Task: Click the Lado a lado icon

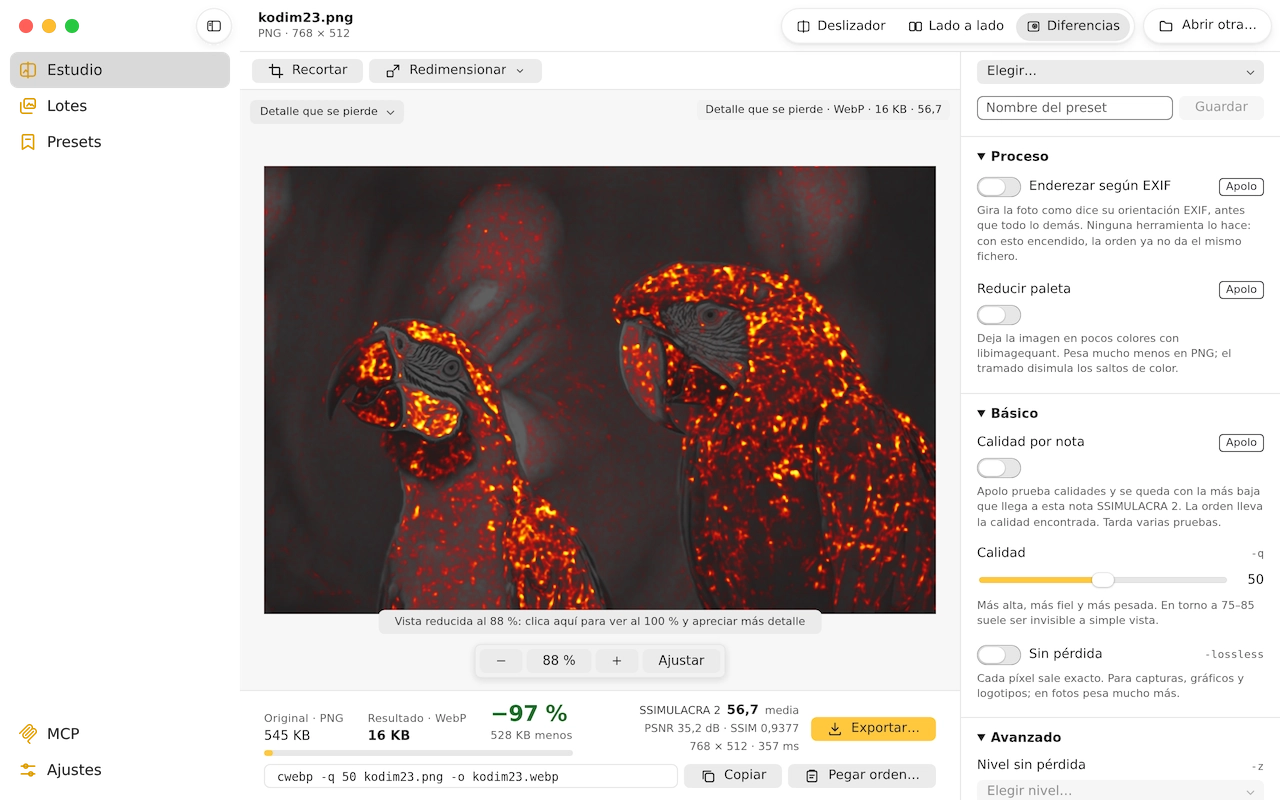Action: point(915,26)
